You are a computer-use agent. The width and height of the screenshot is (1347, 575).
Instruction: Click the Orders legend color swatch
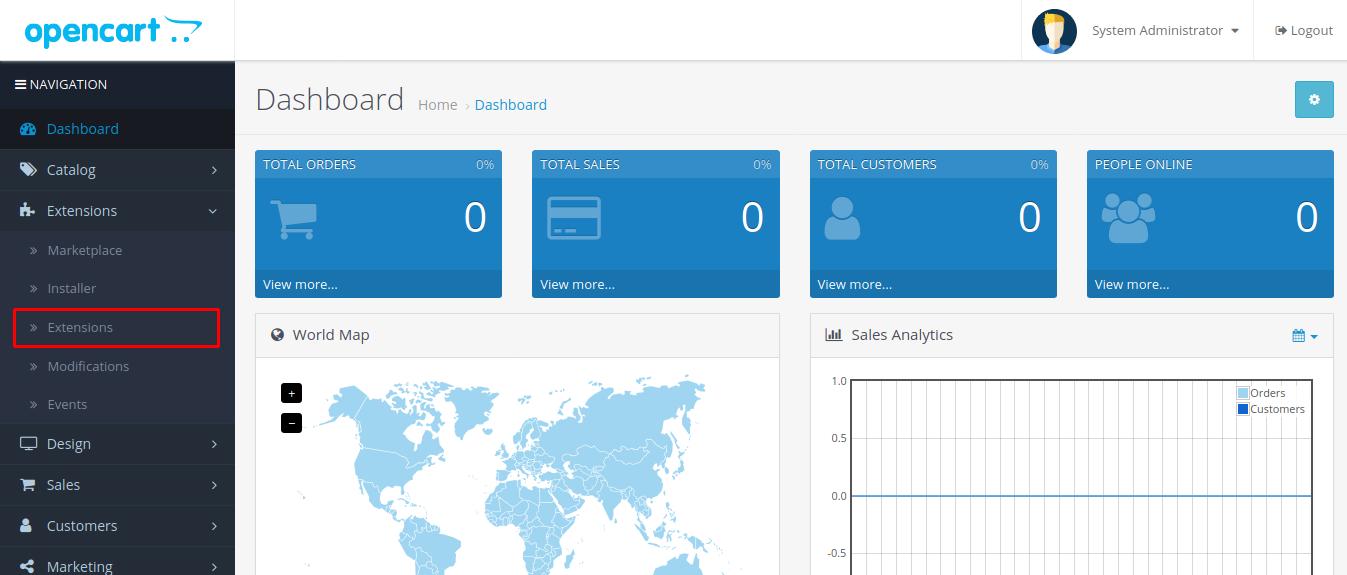tap(1243, 394)
